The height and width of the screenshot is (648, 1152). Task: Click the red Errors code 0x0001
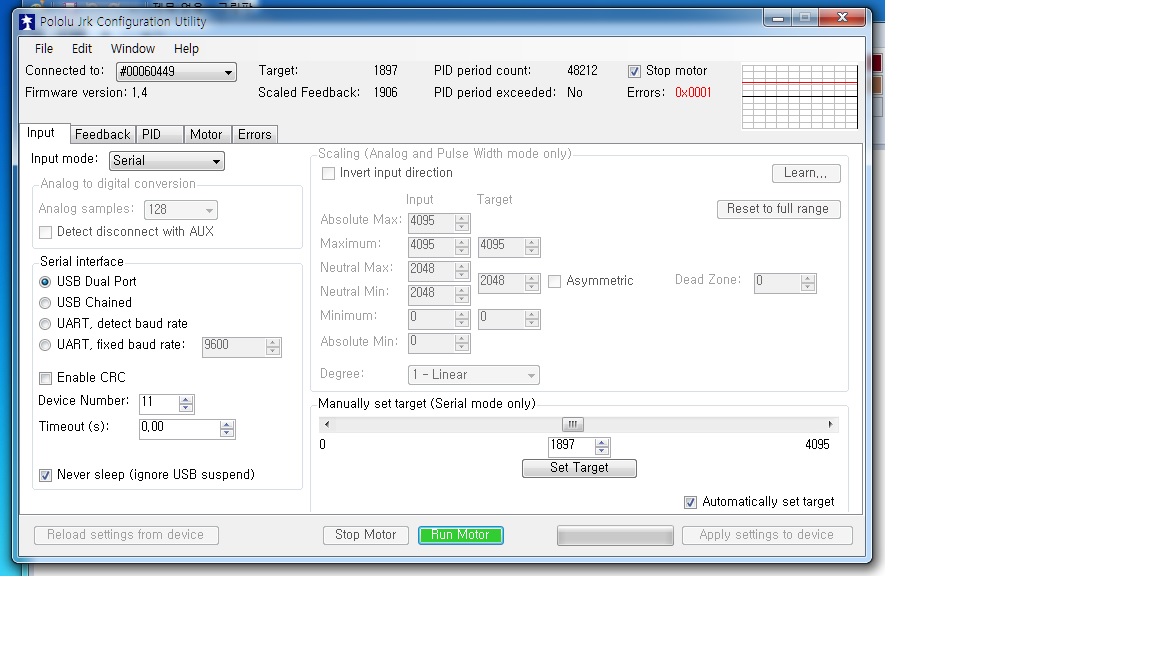point(693,93)
